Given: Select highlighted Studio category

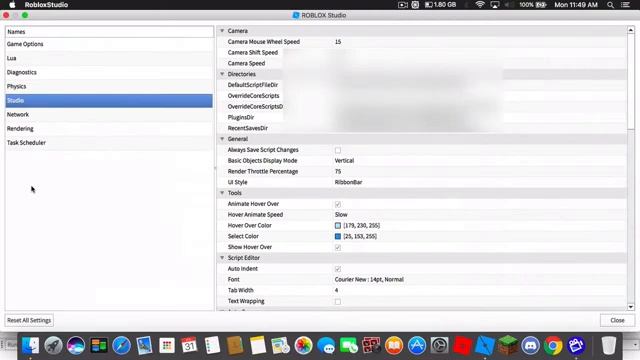Looking at the screenshot, I should [x=109, y=101].
